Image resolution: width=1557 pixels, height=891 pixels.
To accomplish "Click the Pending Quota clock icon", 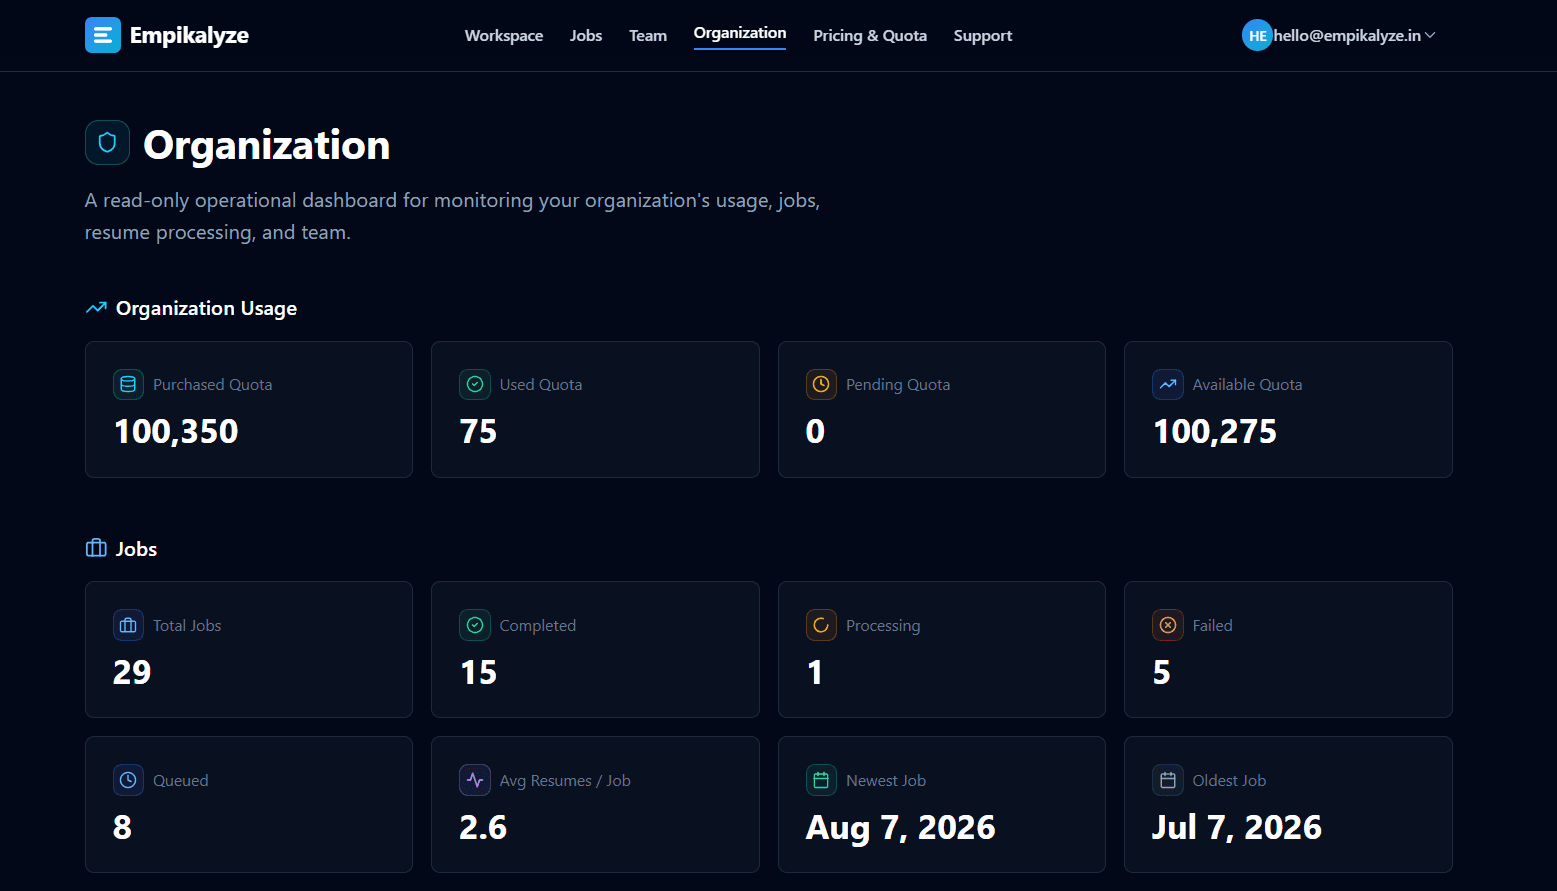I will [x=821, y=384].
